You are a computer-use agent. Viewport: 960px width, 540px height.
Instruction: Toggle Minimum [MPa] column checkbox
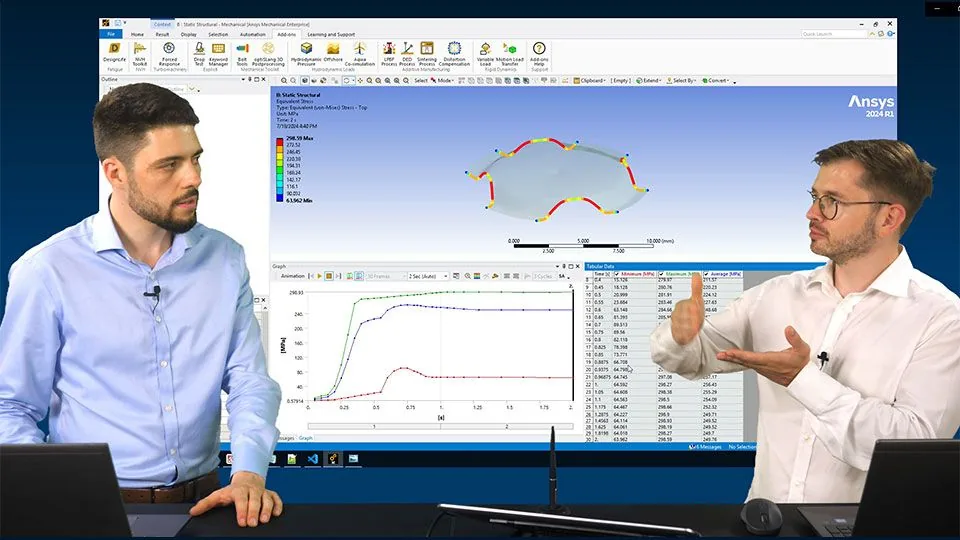[617, 274]
